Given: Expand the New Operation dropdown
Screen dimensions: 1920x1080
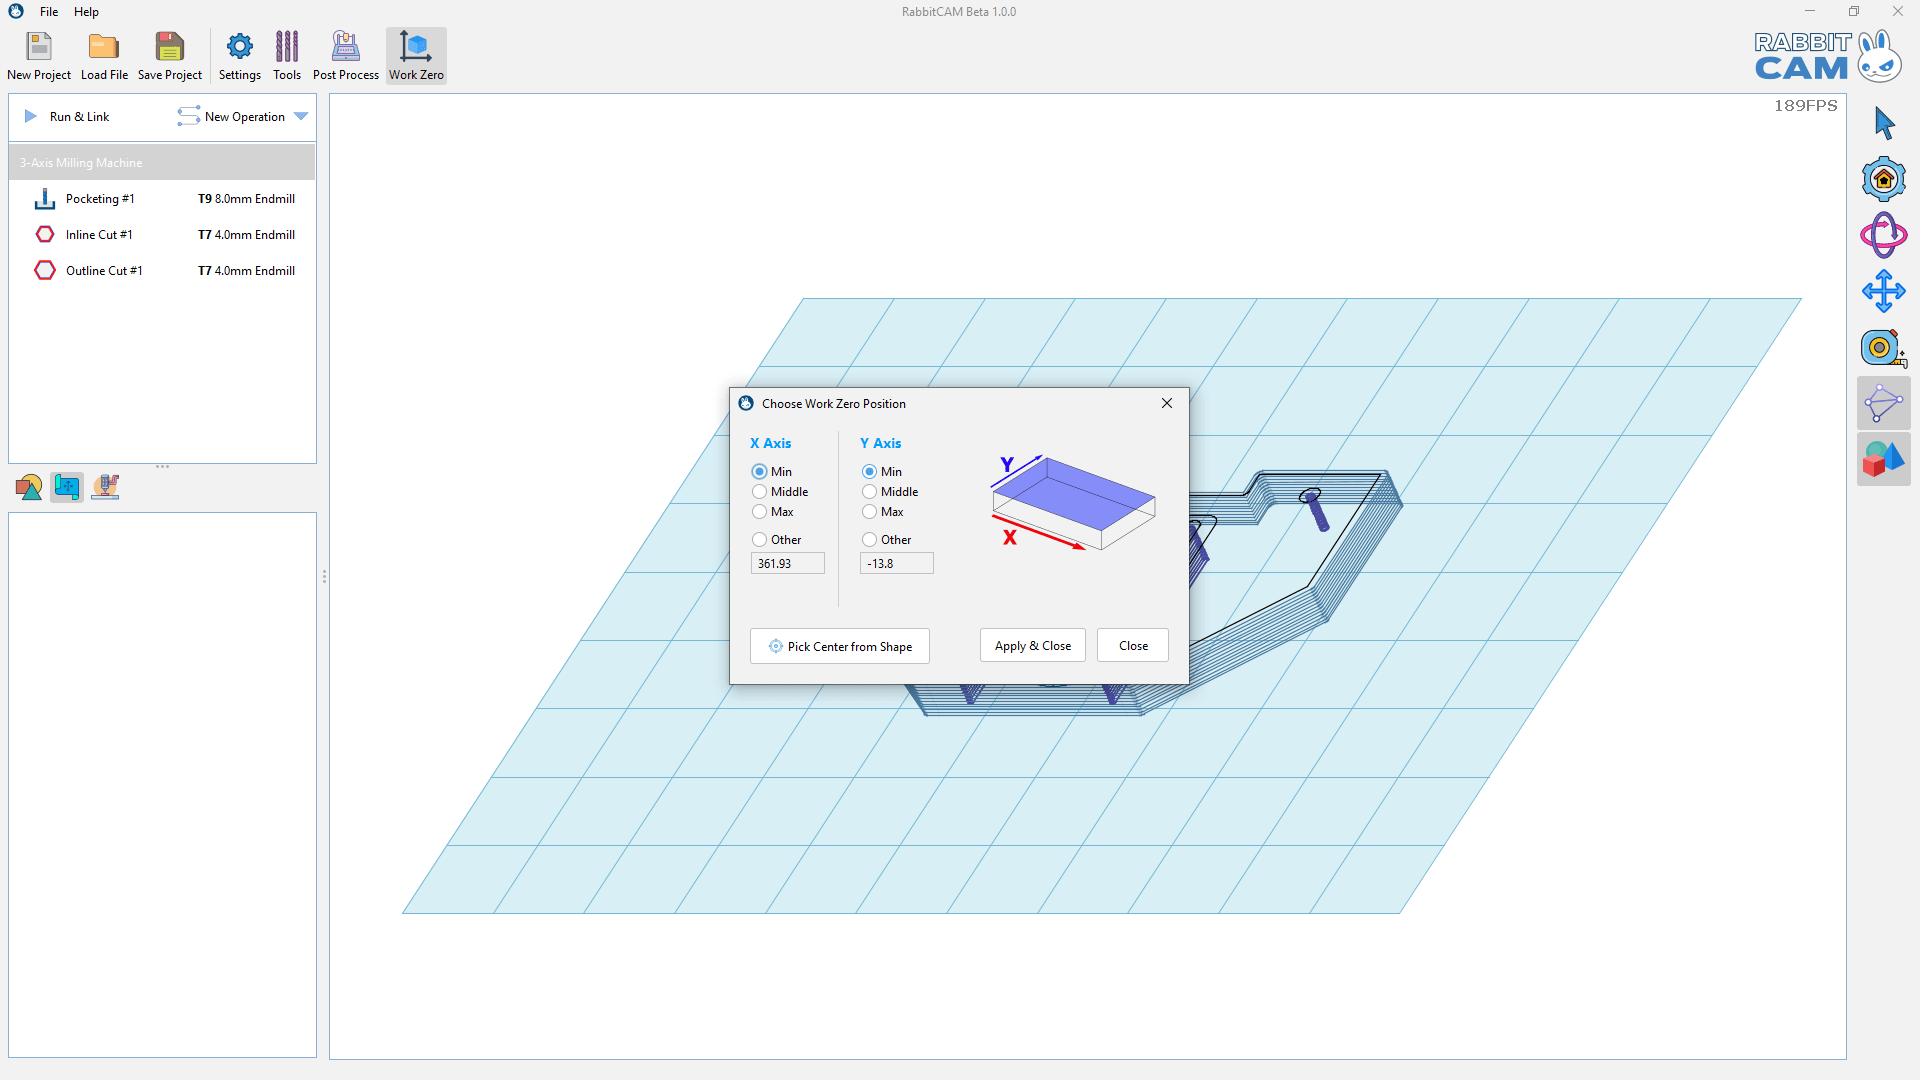Looking at the screenshot, I should (301, 116).
